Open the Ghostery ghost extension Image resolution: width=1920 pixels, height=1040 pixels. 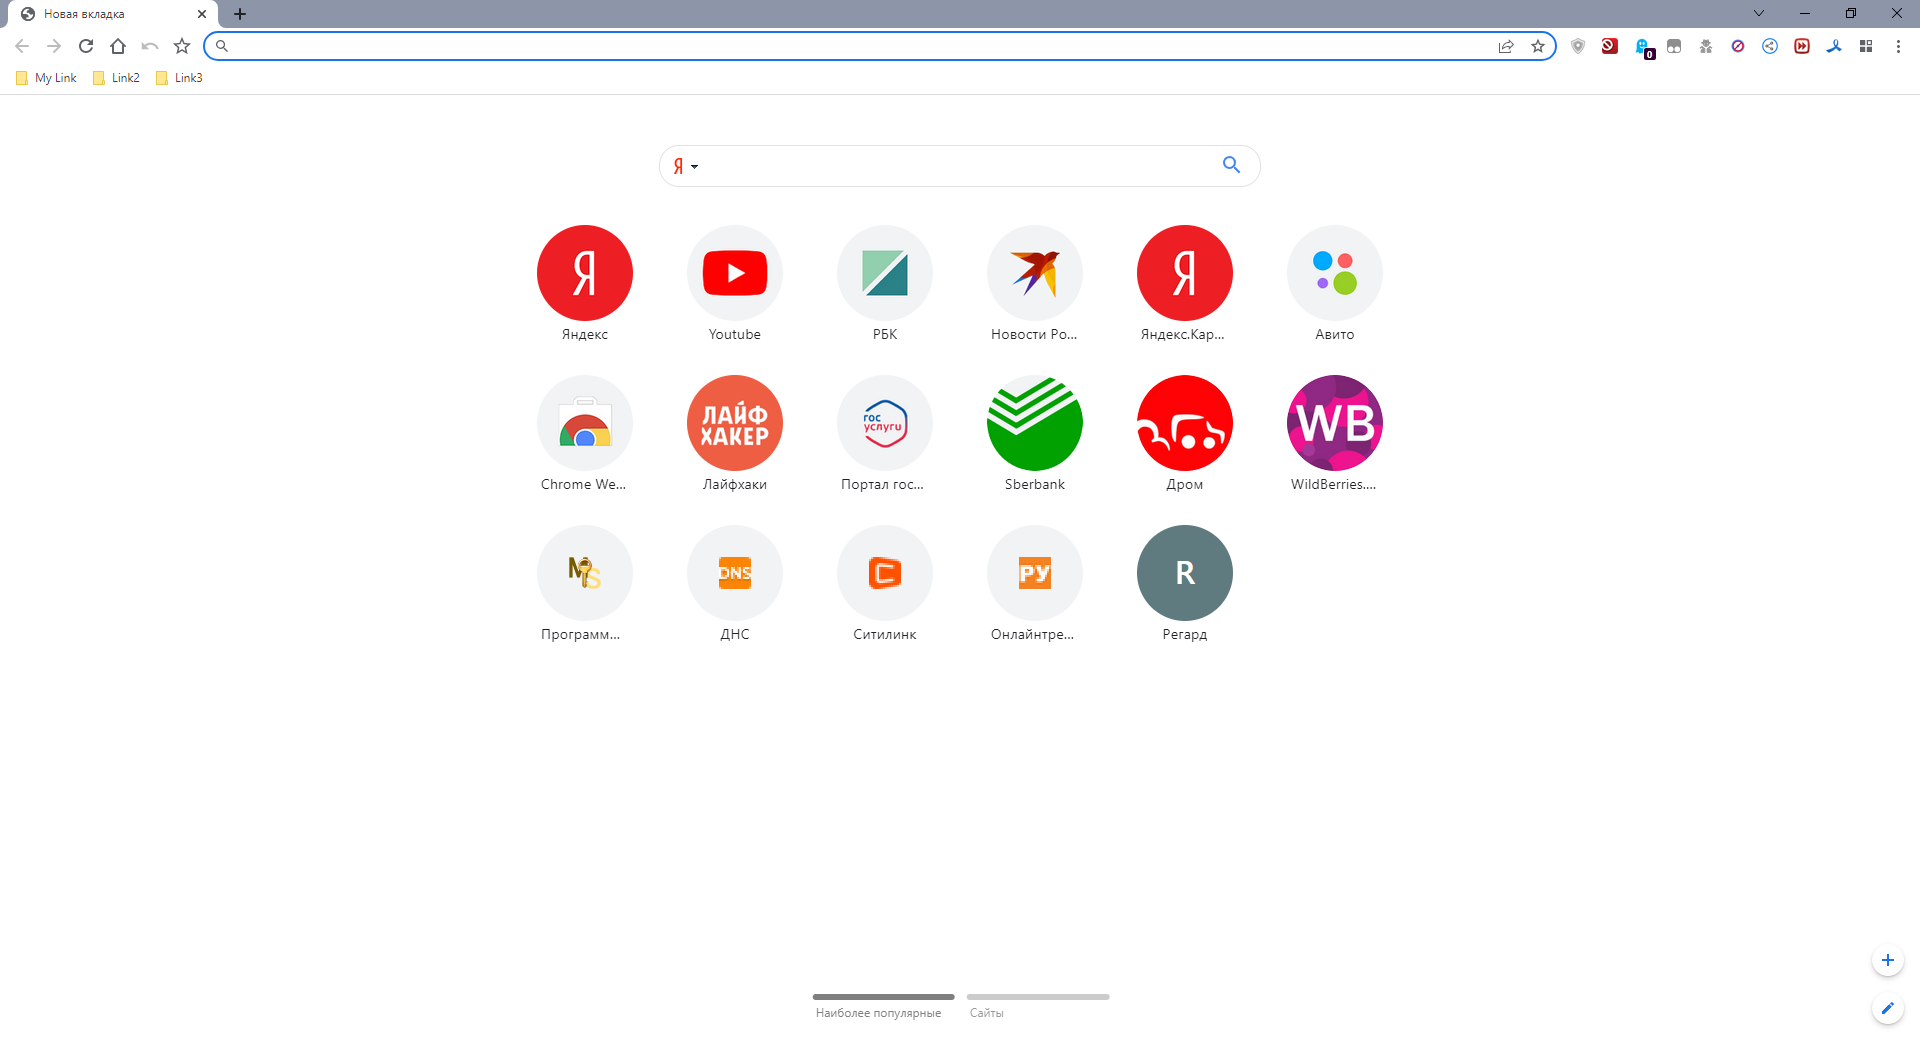click(1643, 47)
